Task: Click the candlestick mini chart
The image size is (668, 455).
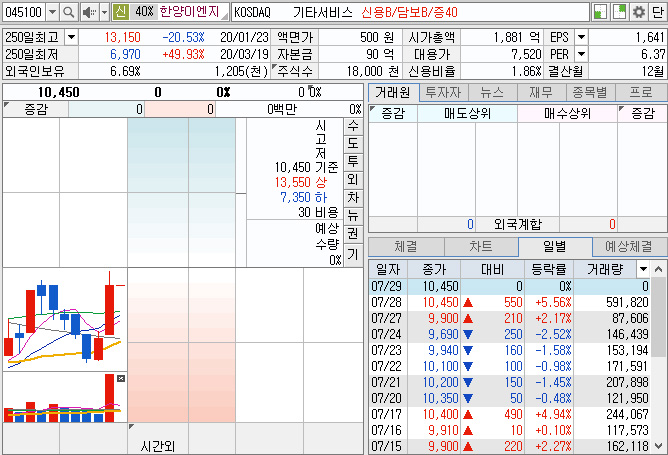Action: 65,320
